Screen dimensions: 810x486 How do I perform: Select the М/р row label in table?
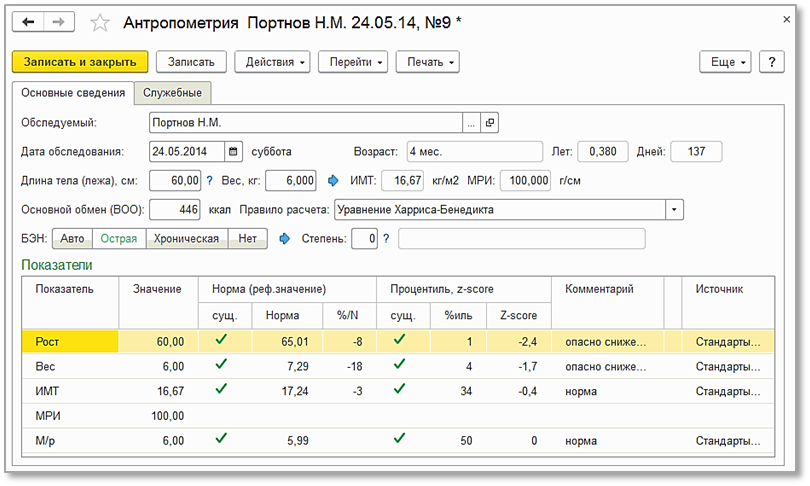tap(45, 441)
